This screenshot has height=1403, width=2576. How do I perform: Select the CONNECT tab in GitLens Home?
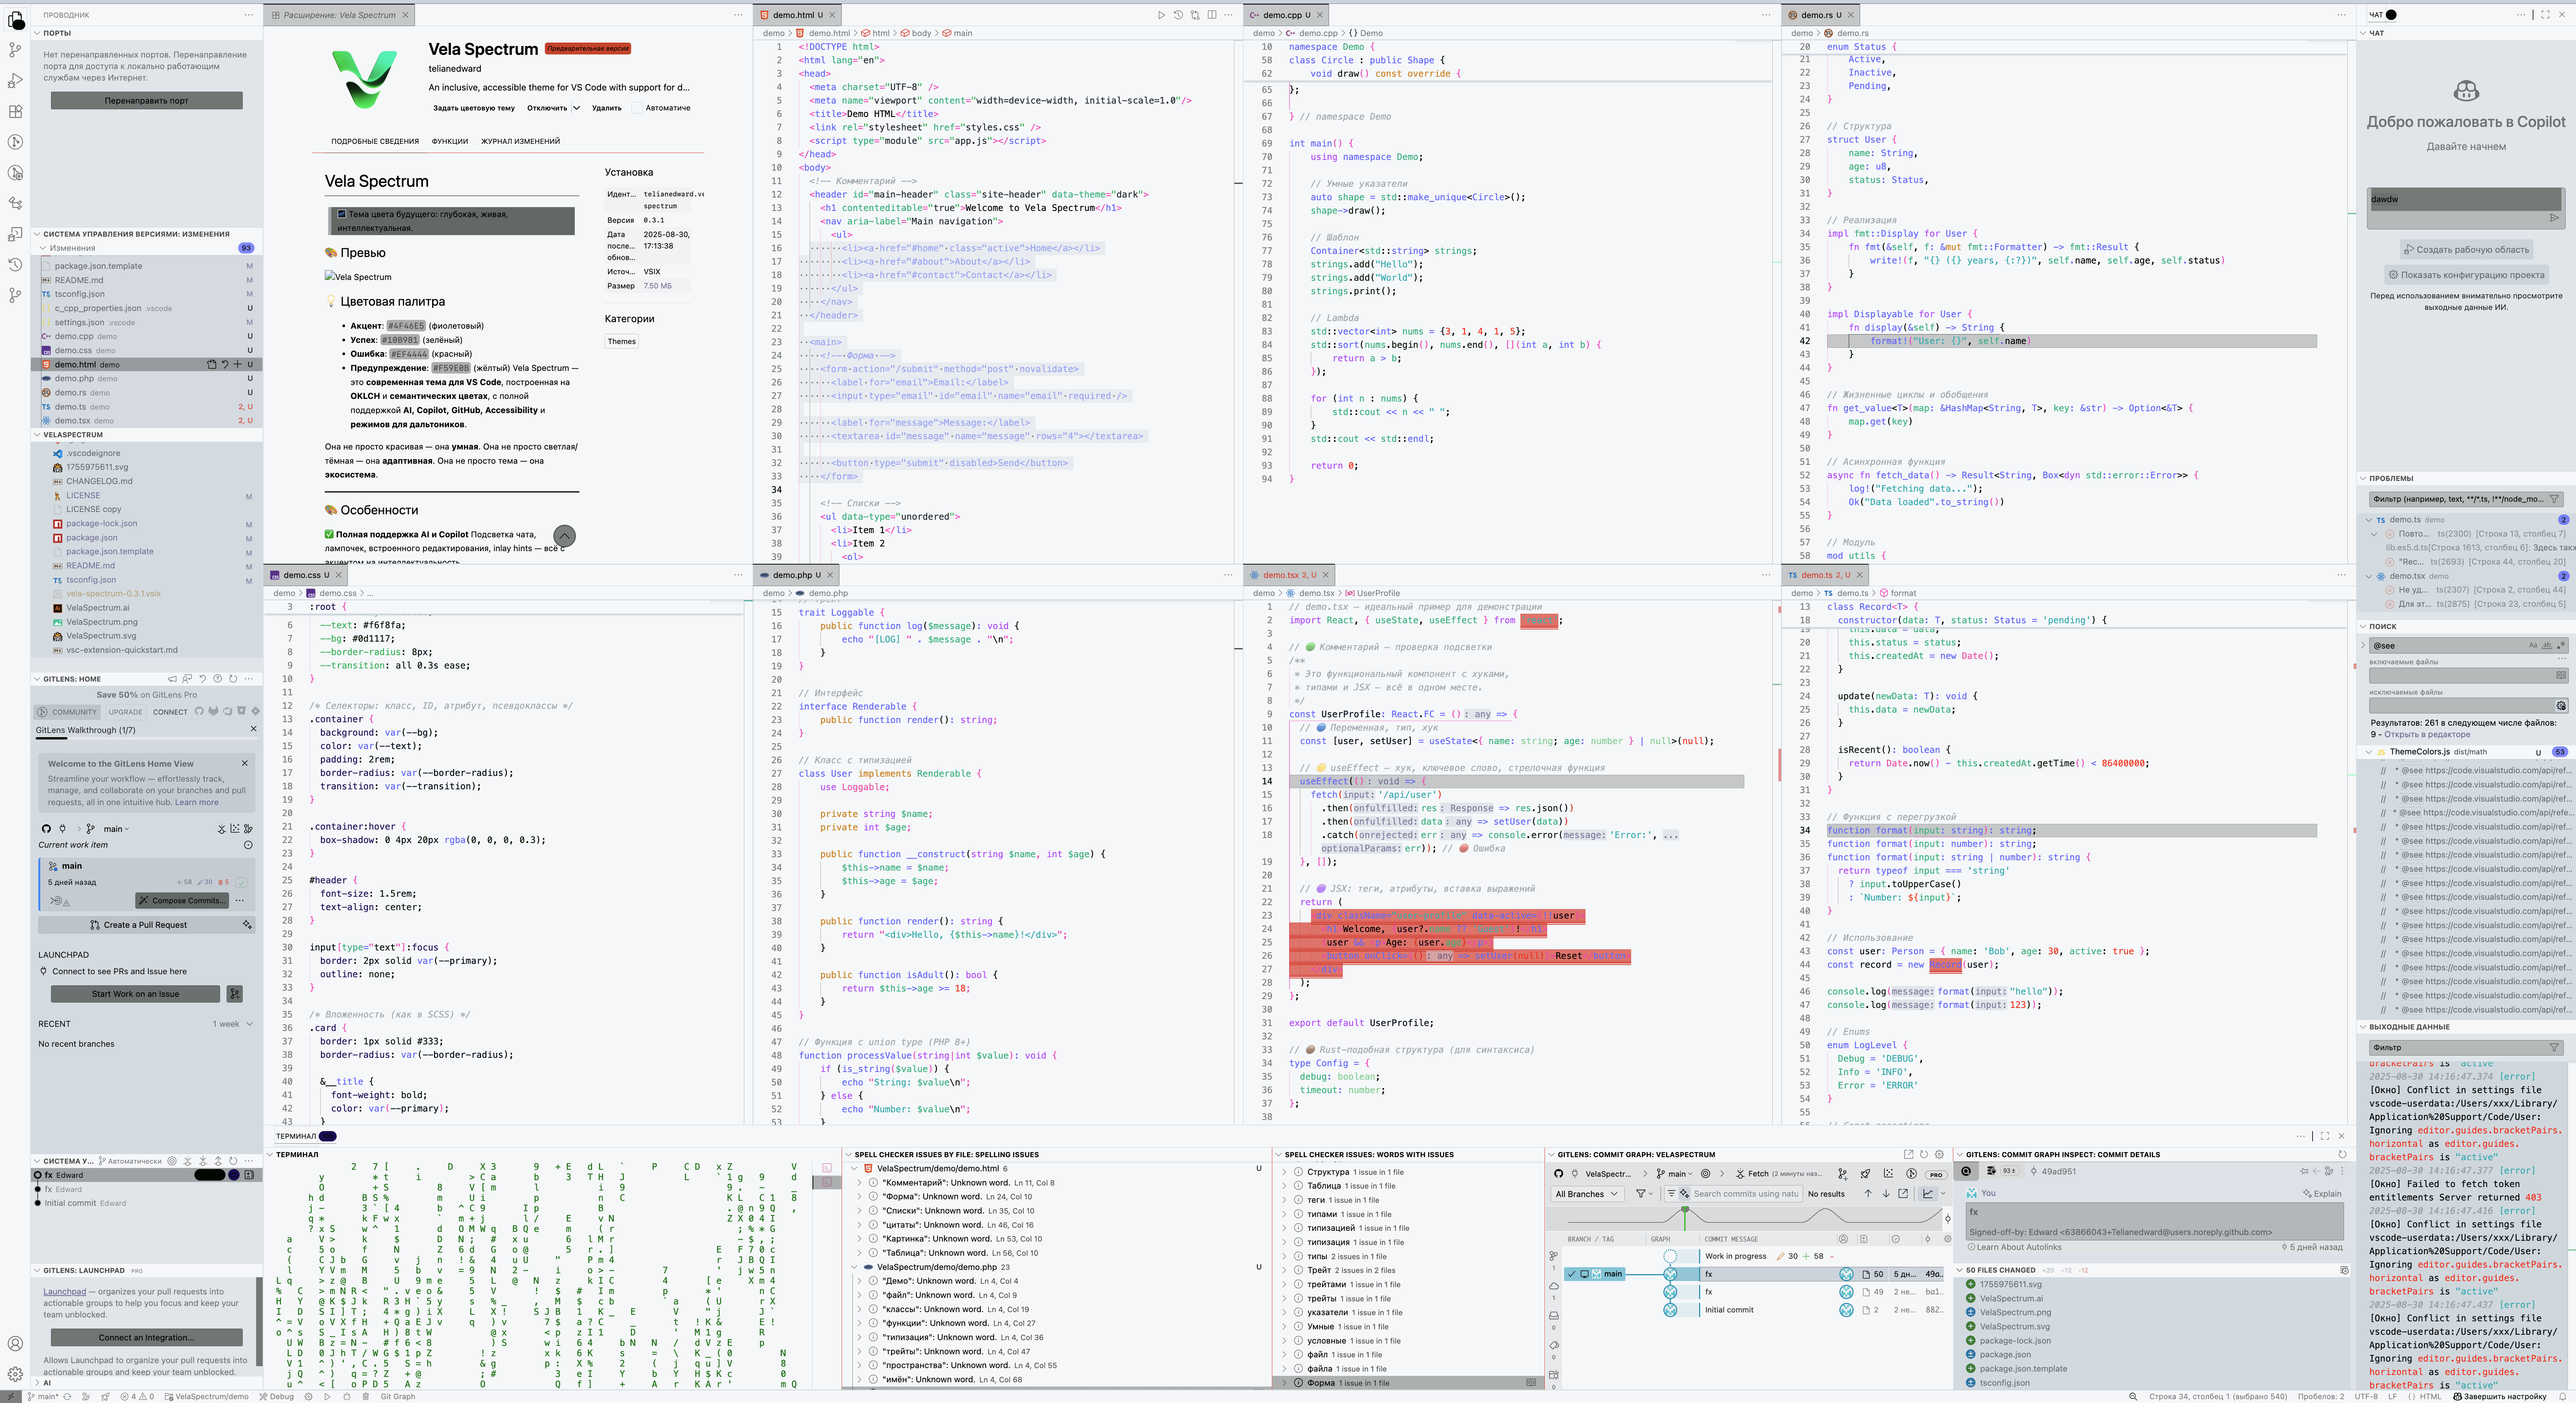[x=170, y=712]
